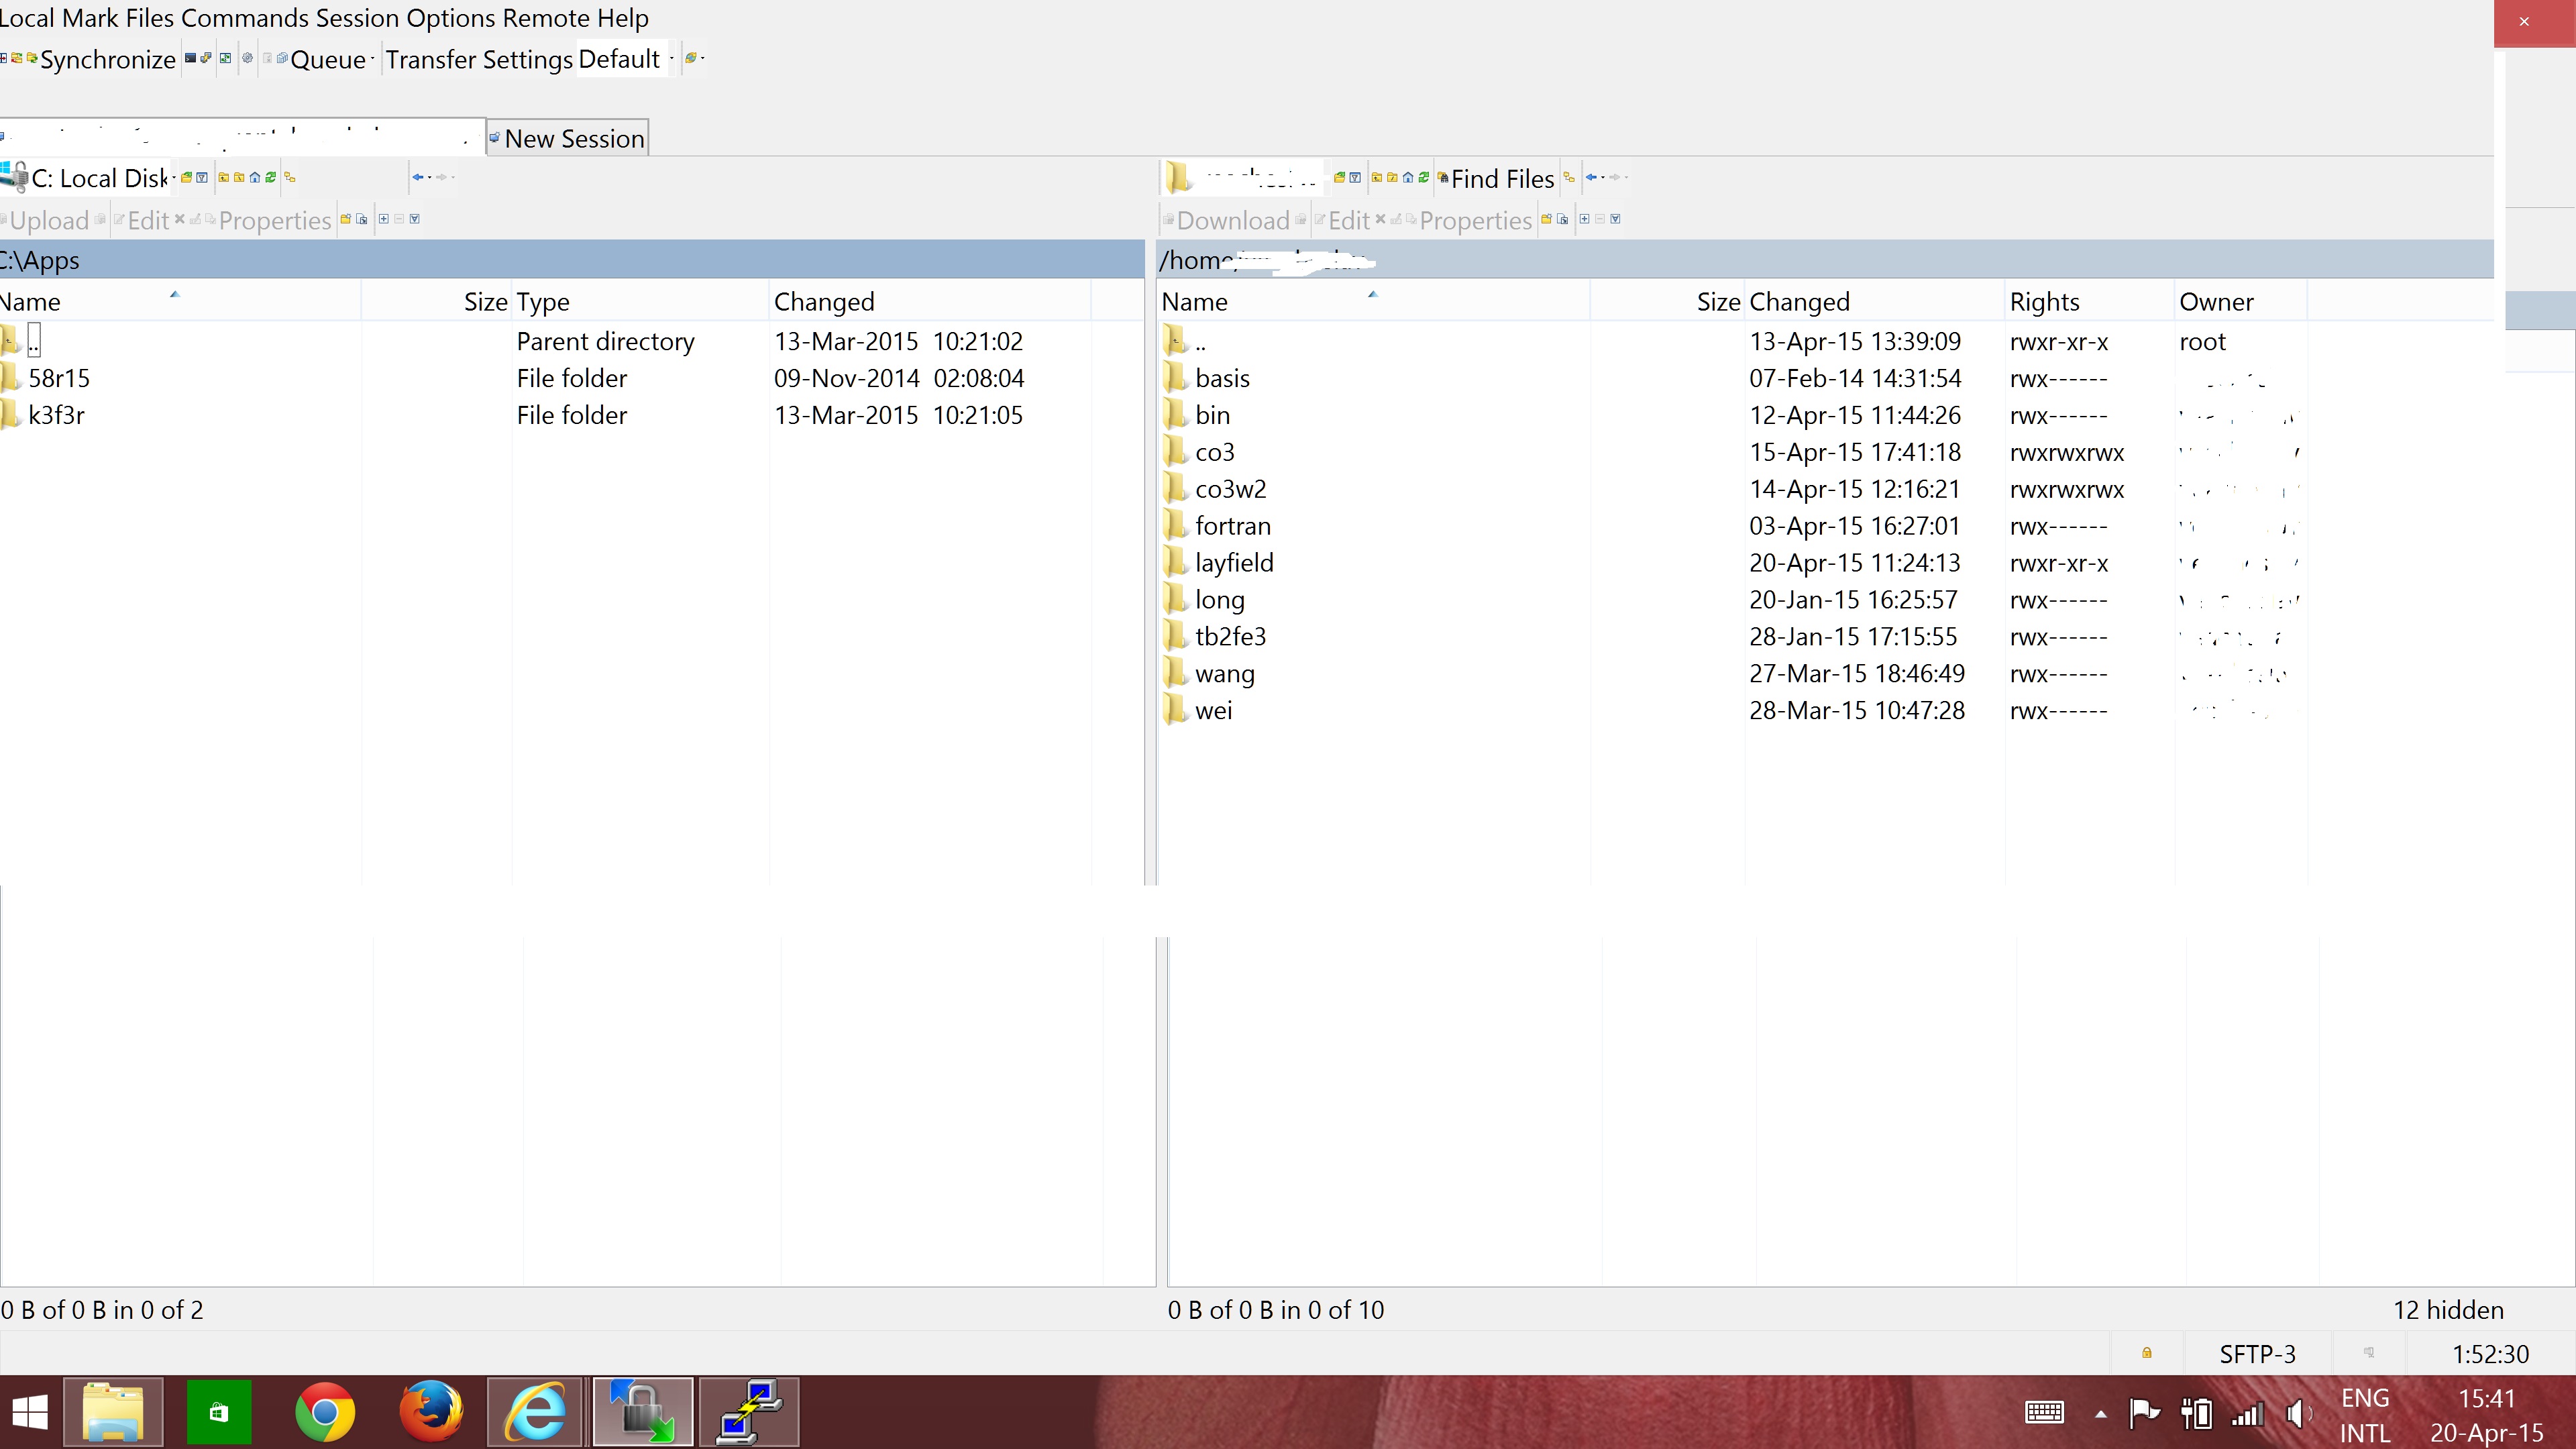
Task: Open preferences gear icon in toolbar
Action: 247,58
